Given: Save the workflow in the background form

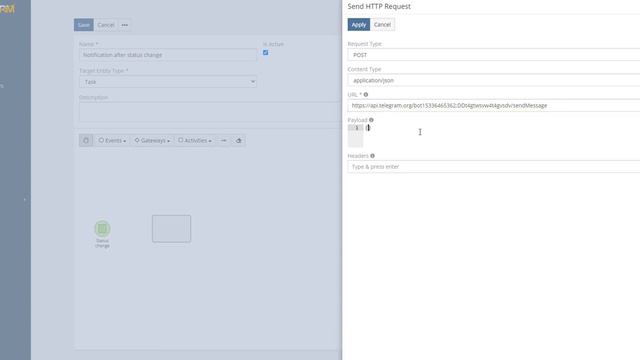Looking at the screenshot, I should (84, 25).
